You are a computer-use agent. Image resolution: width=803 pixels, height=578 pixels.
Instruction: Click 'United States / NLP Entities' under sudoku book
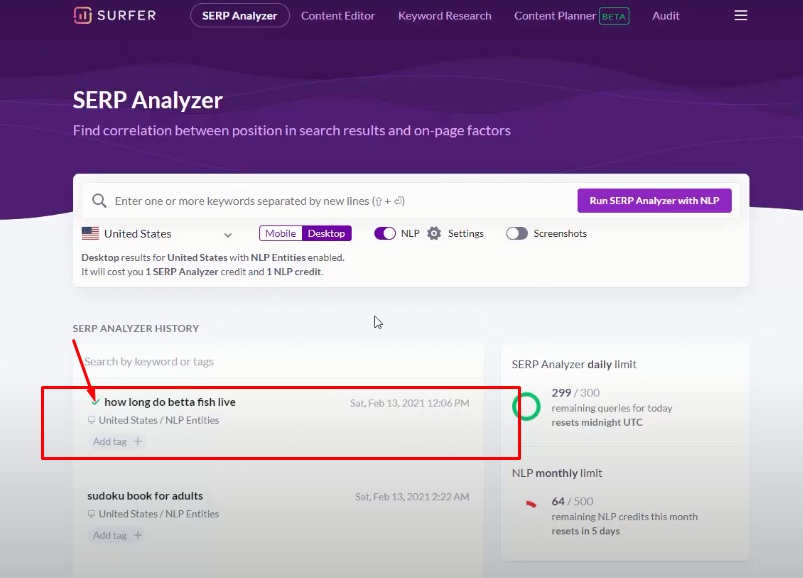click(159, 514)
